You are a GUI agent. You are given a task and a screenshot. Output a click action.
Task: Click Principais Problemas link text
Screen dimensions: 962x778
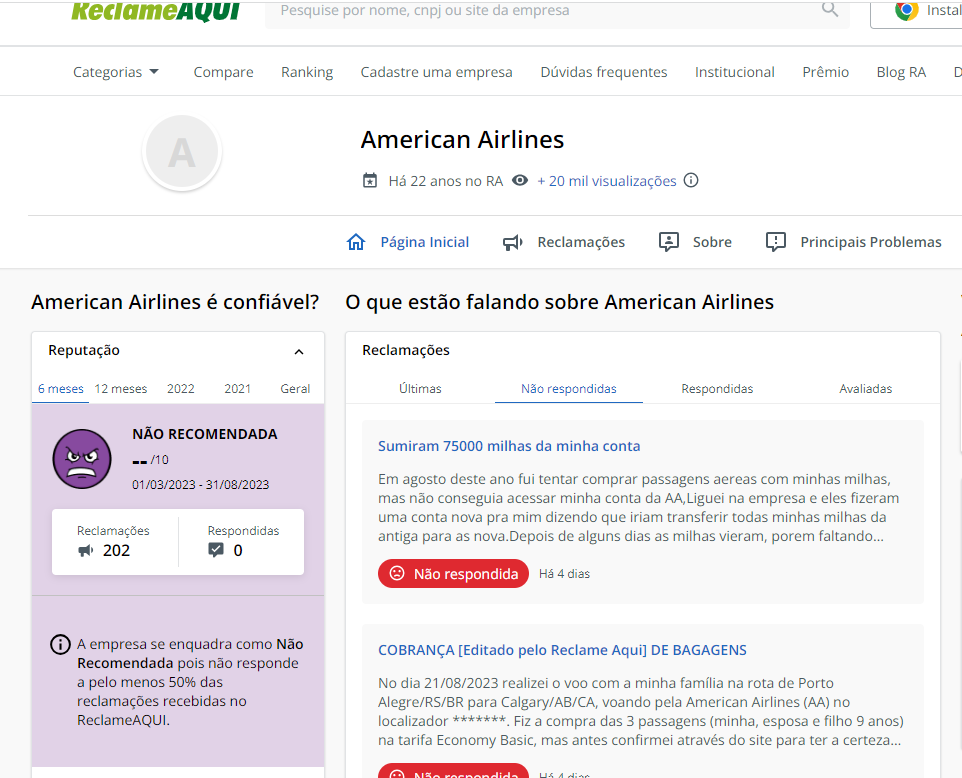click(x=871, y=242)
